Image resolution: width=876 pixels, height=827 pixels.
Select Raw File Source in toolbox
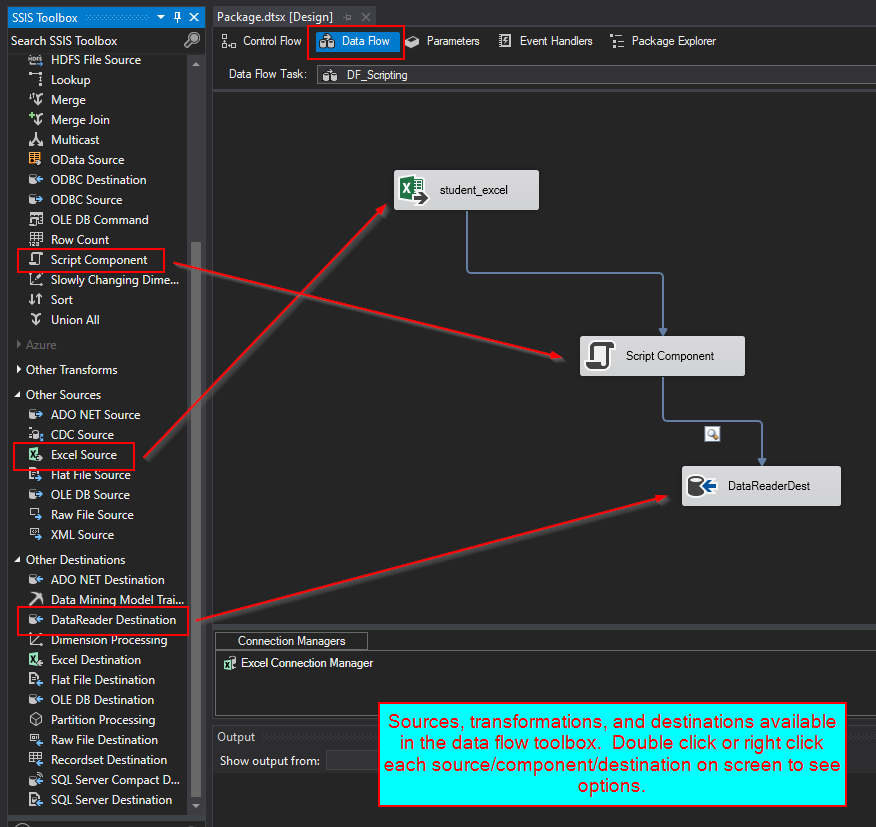point(92,515)
